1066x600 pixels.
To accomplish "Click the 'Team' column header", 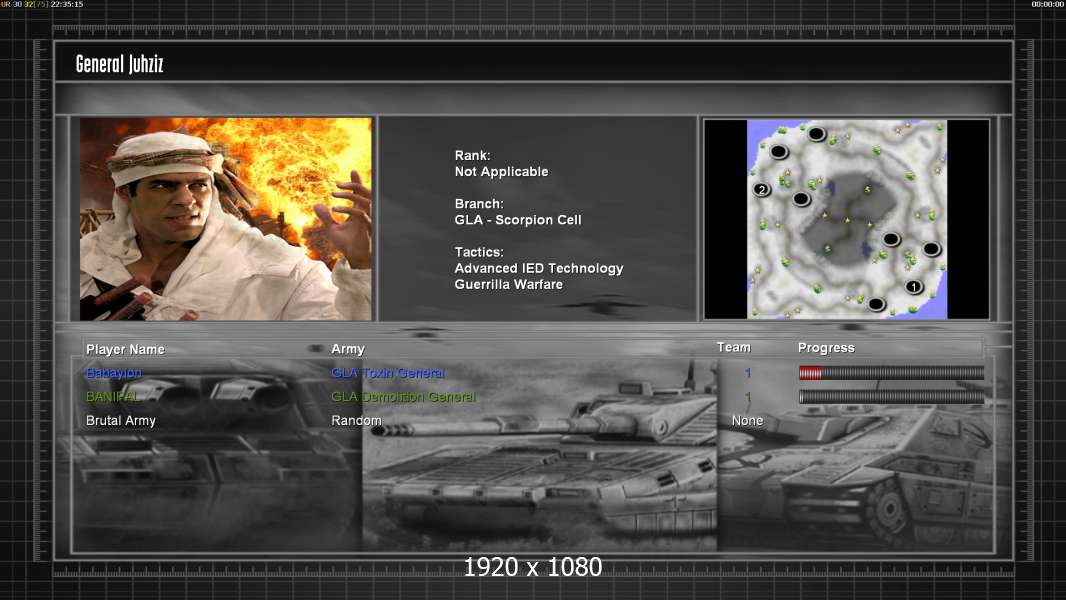I will click(734, 347).
